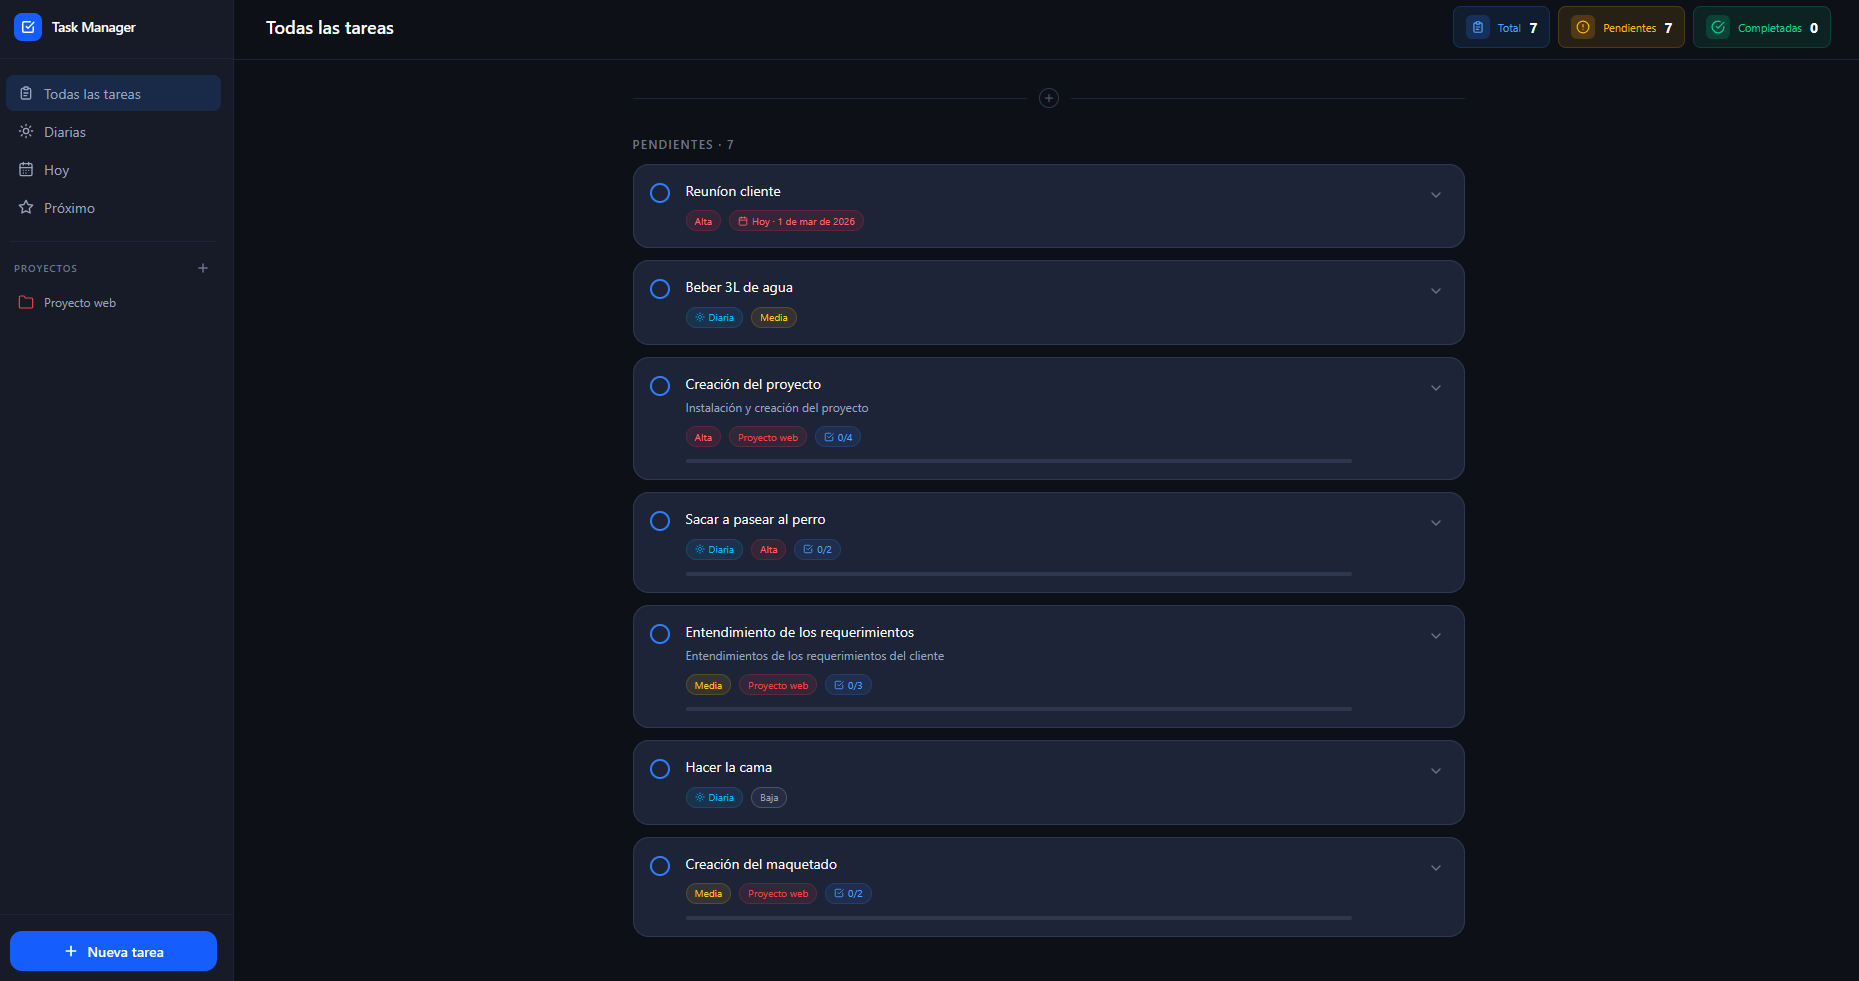Select the Todas las tareas clipboard icon
Viewport: 1859px width, 981px height.
(x=24, y=93)
